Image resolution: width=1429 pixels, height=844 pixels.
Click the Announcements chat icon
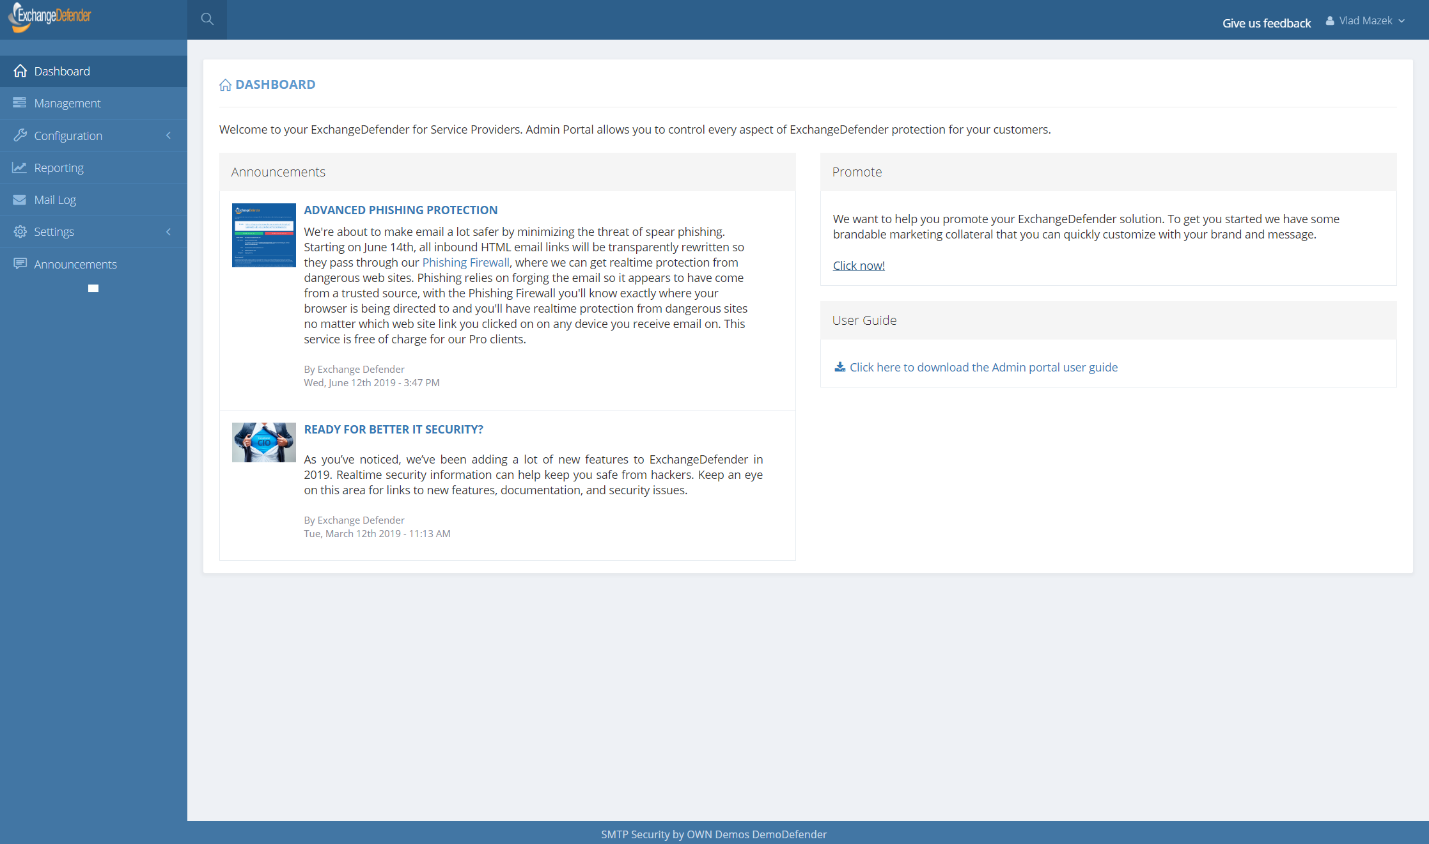20,264
